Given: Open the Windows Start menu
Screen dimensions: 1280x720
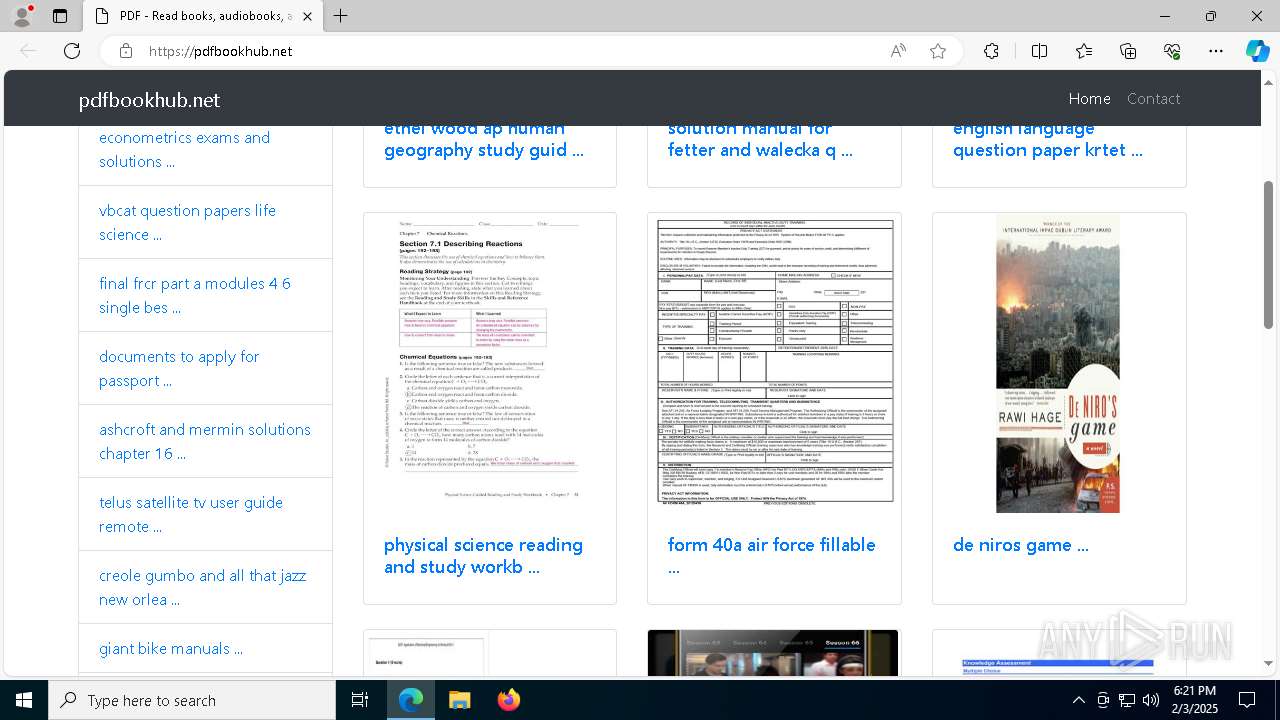Looking at the screenshot, I should coord(24,700).
